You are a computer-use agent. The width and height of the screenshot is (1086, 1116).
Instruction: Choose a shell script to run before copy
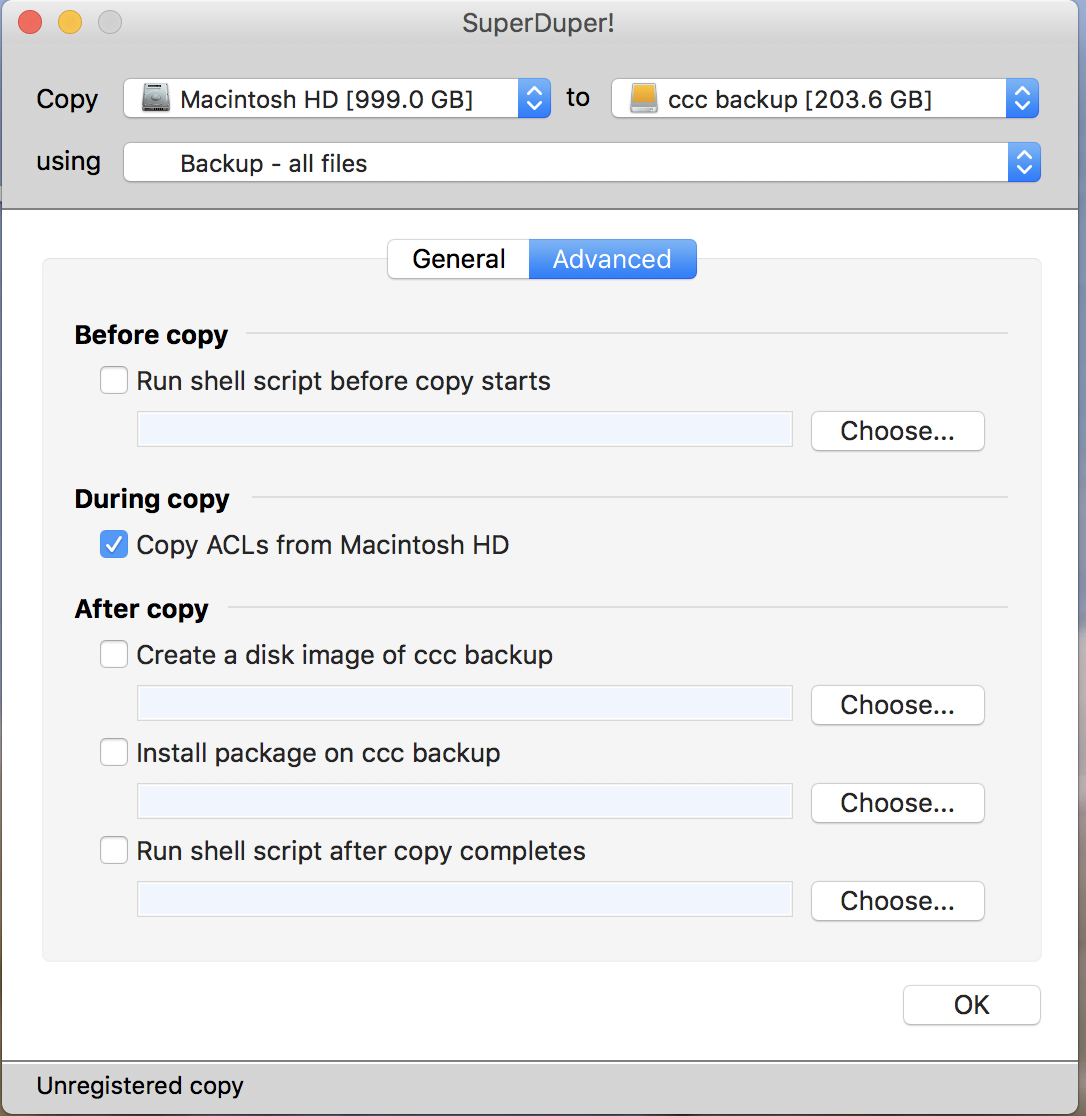pyautogui.click(x=897, y=431)
